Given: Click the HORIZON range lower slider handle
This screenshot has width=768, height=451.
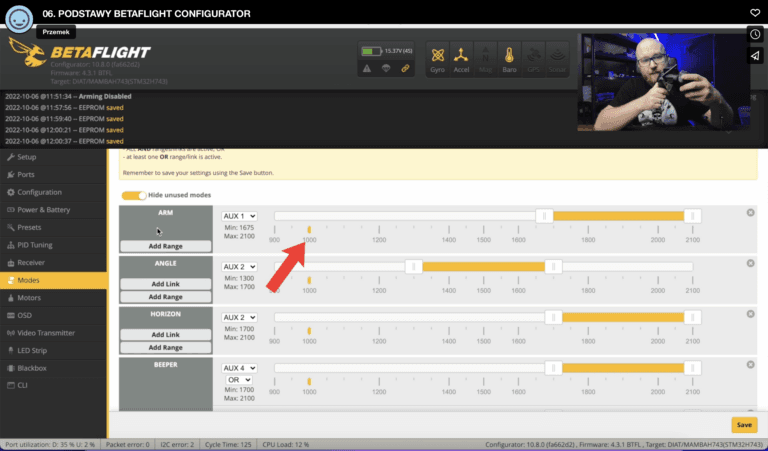Looking at the screenshot, I should pos(553,317).
